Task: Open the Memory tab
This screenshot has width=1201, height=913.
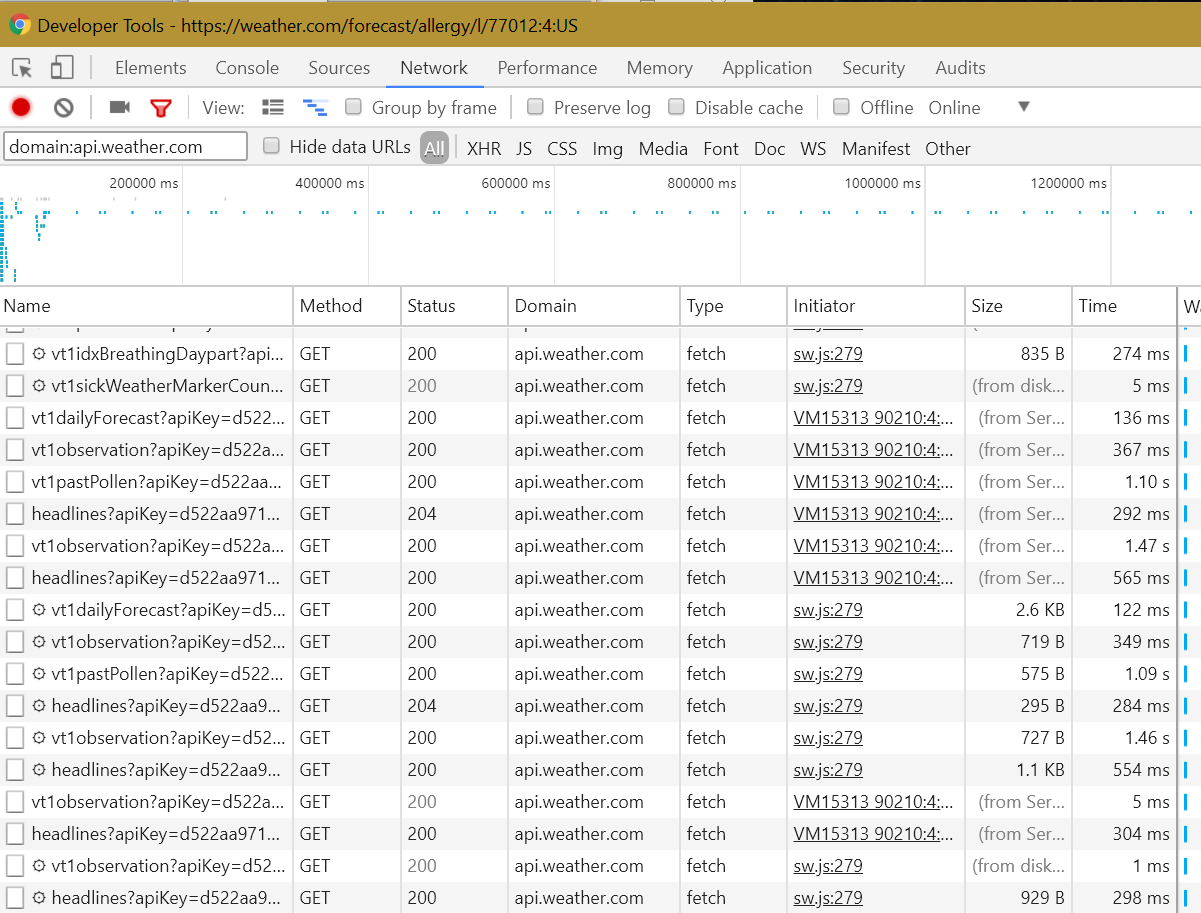Action: 660,68
